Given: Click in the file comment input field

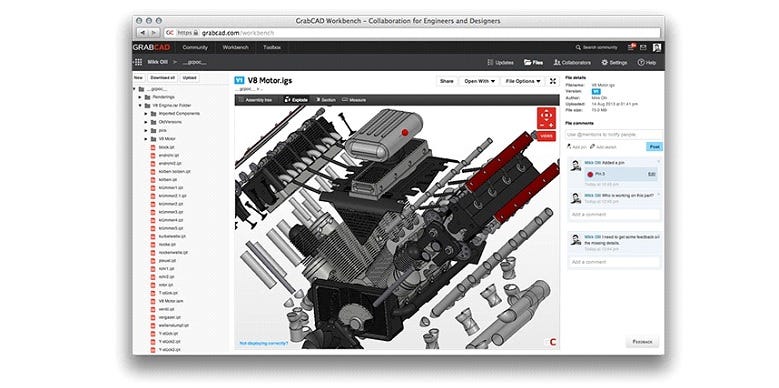Looking at the screenshot, I should [x=614, y=135].
